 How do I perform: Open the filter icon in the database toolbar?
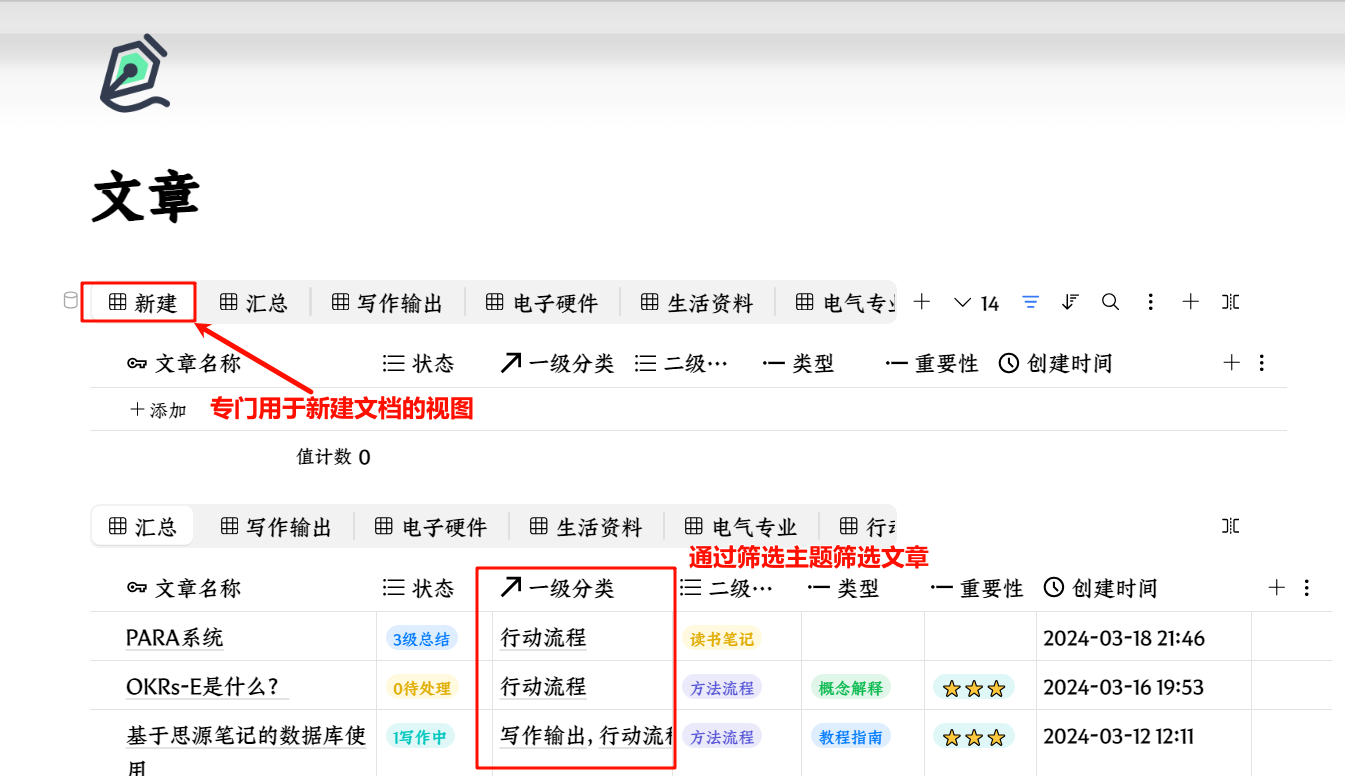1031,302
